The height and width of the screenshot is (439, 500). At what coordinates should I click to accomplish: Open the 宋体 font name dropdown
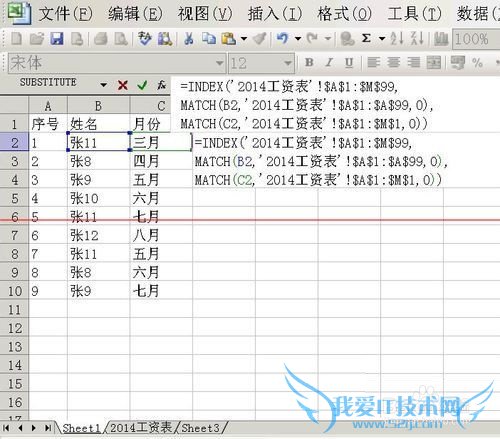(x=219, y=63)
